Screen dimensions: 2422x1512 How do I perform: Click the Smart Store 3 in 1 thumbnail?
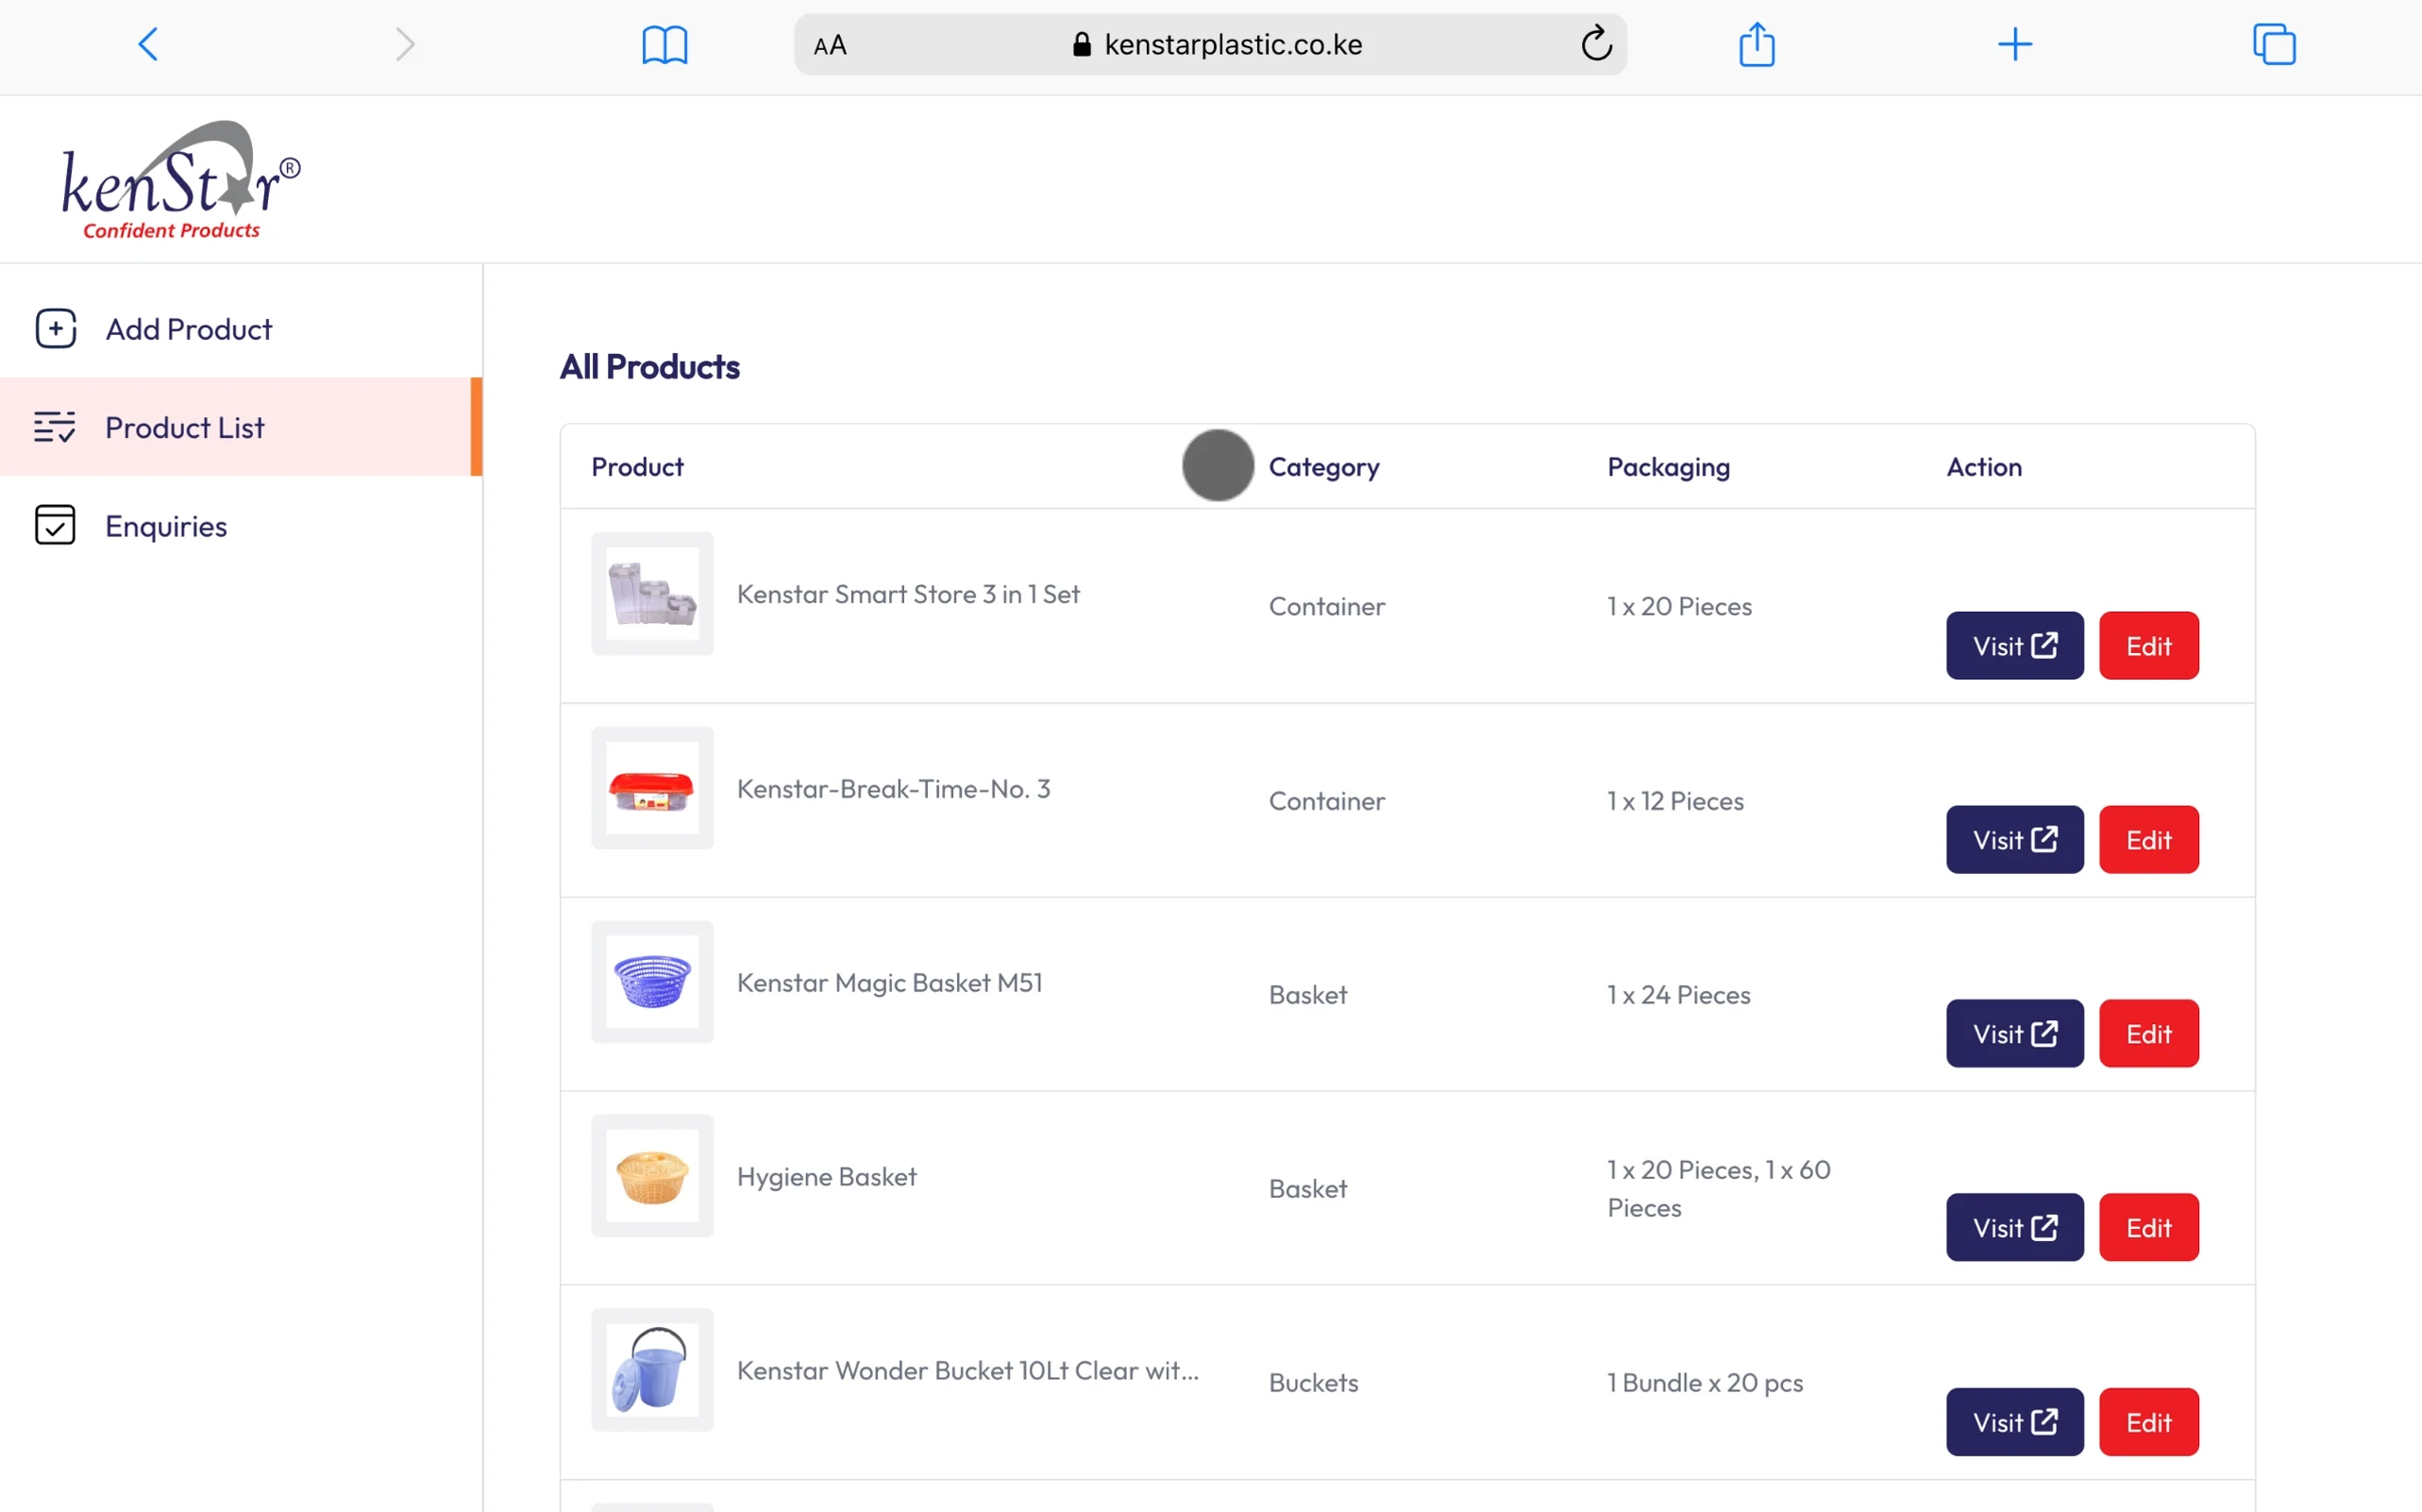(652, 594)
